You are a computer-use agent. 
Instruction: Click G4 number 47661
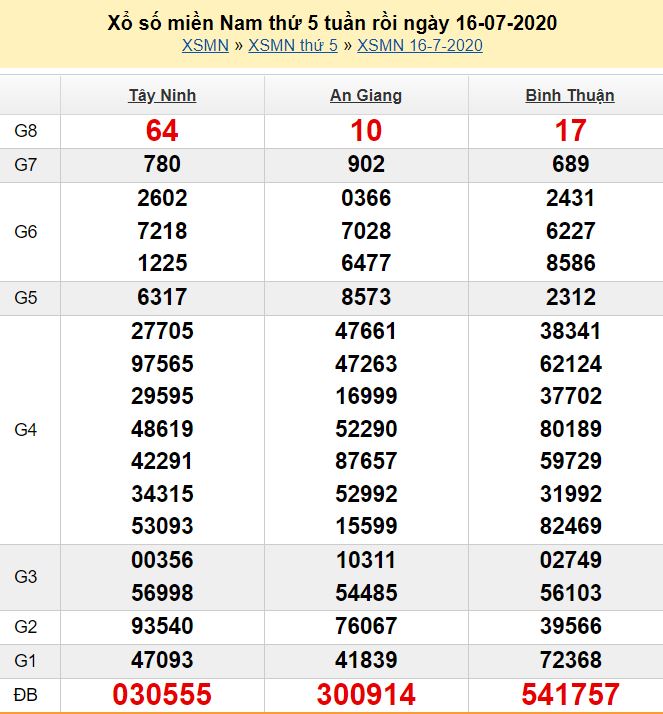click(366, 331)
